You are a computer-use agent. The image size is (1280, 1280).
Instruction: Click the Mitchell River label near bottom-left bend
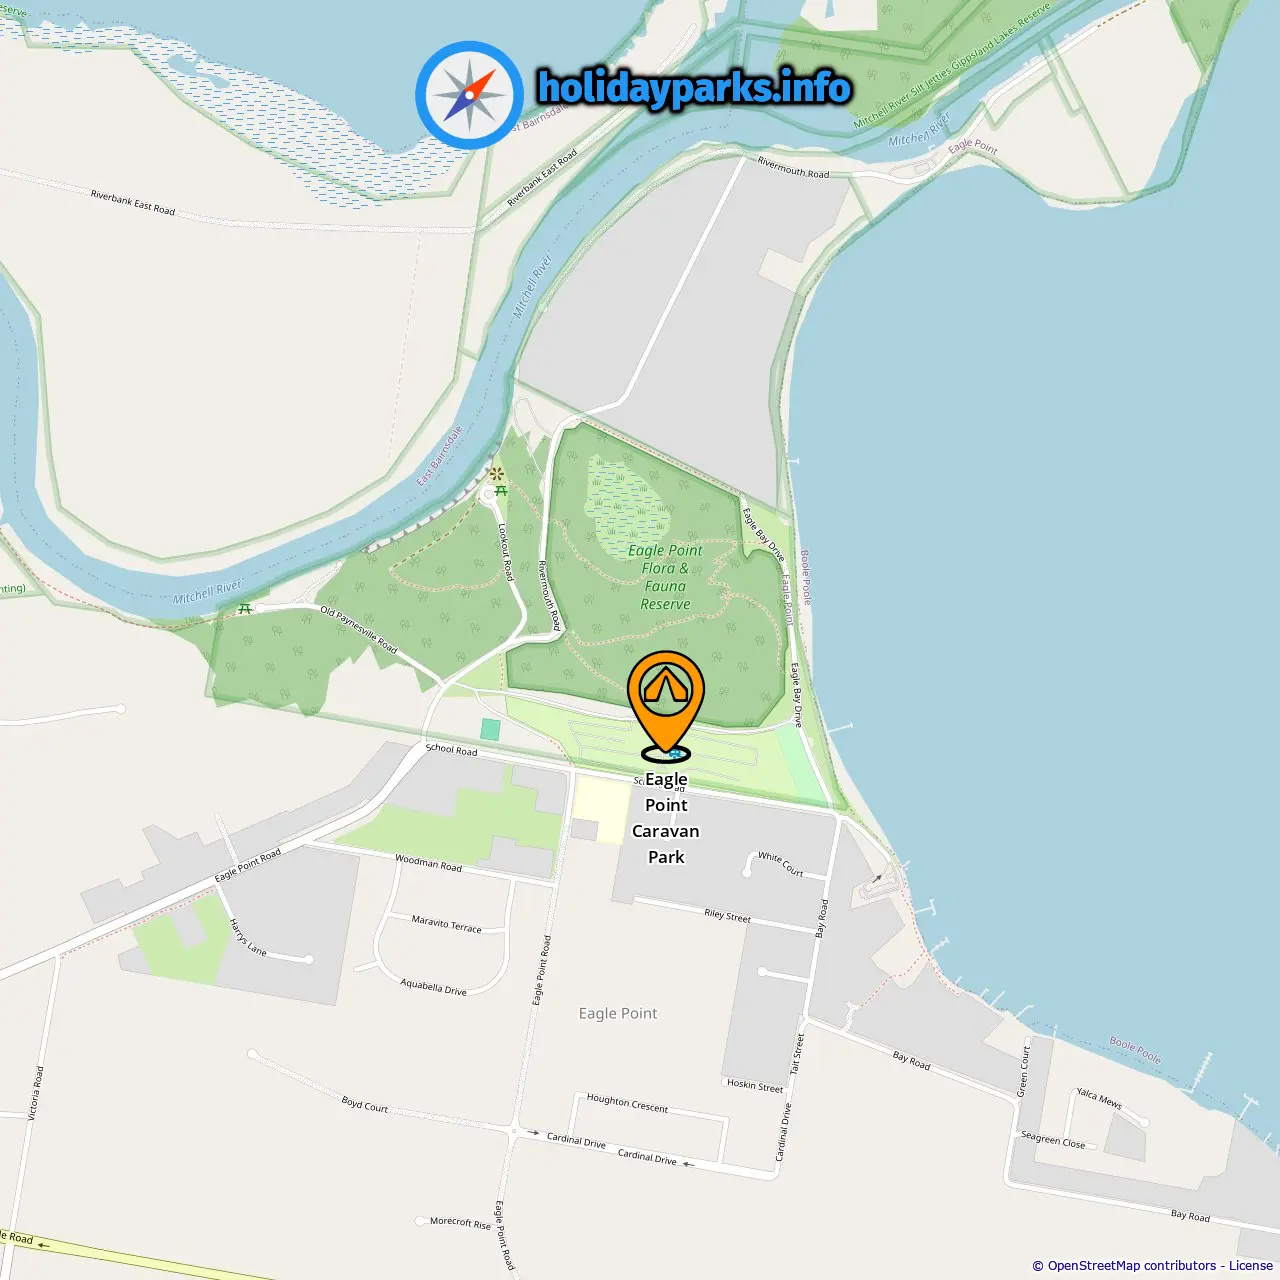(x=207, y=592)
